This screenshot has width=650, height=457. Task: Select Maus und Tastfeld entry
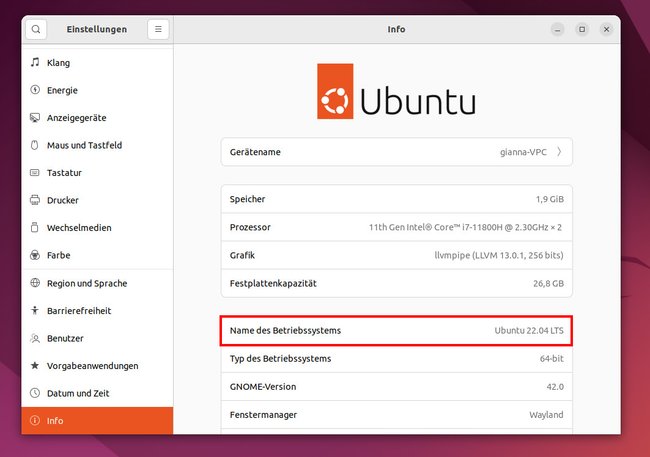[97, 145]
